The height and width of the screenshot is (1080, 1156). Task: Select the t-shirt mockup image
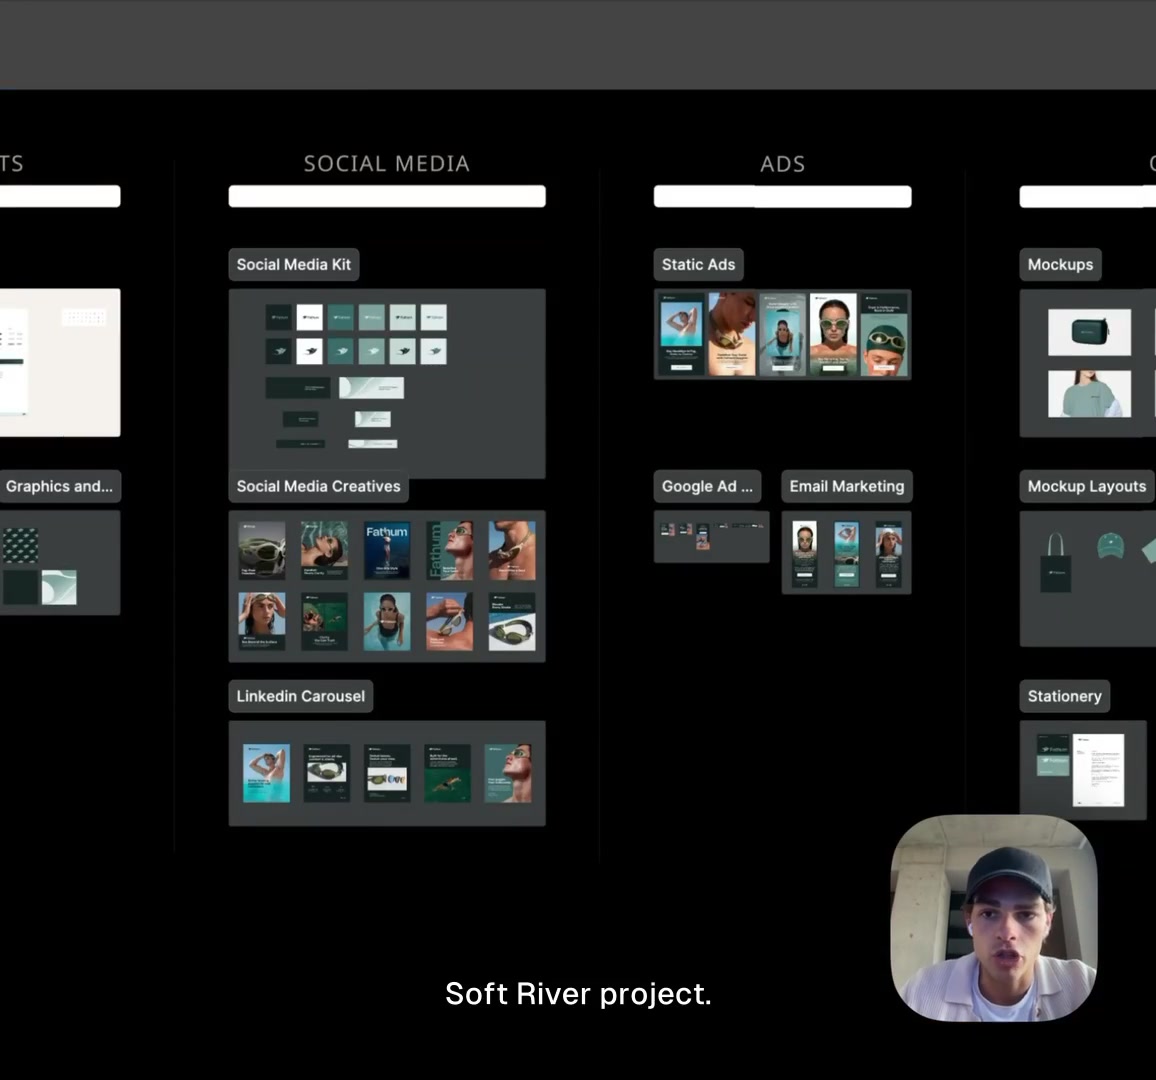(1090, 394)
